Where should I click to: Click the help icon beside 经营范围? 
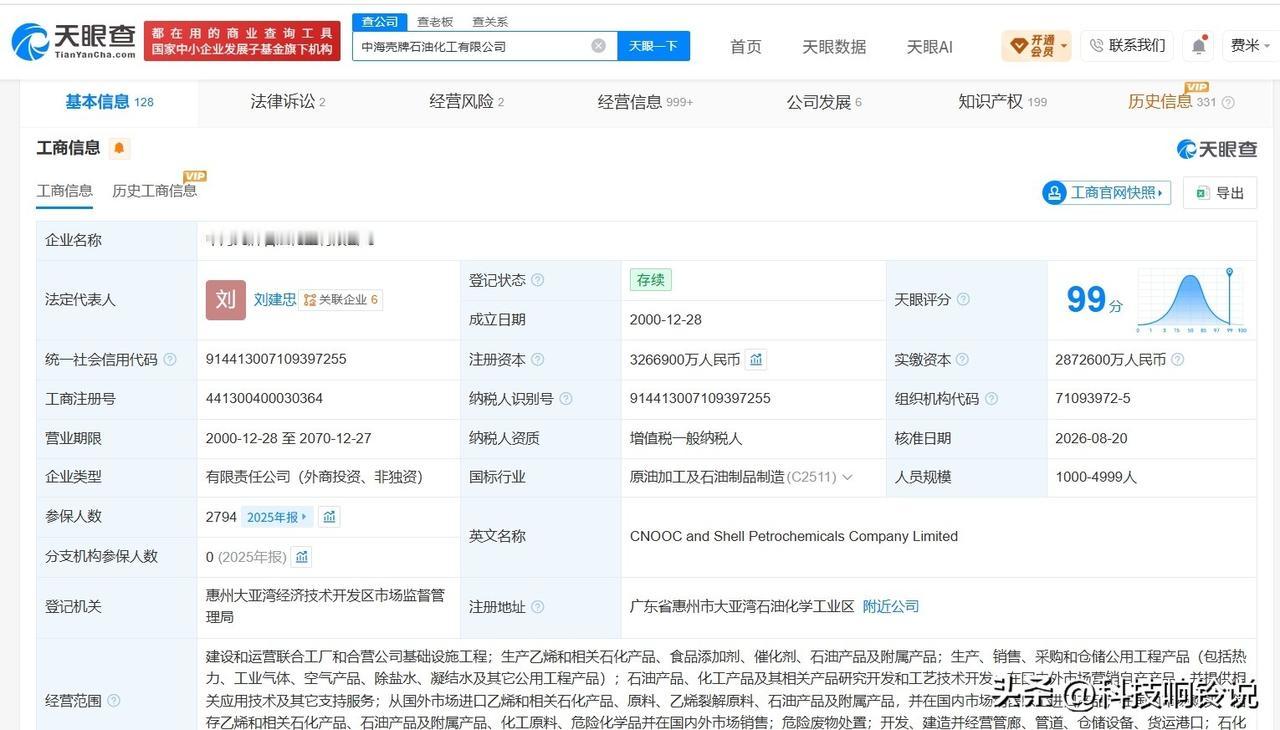114,701
